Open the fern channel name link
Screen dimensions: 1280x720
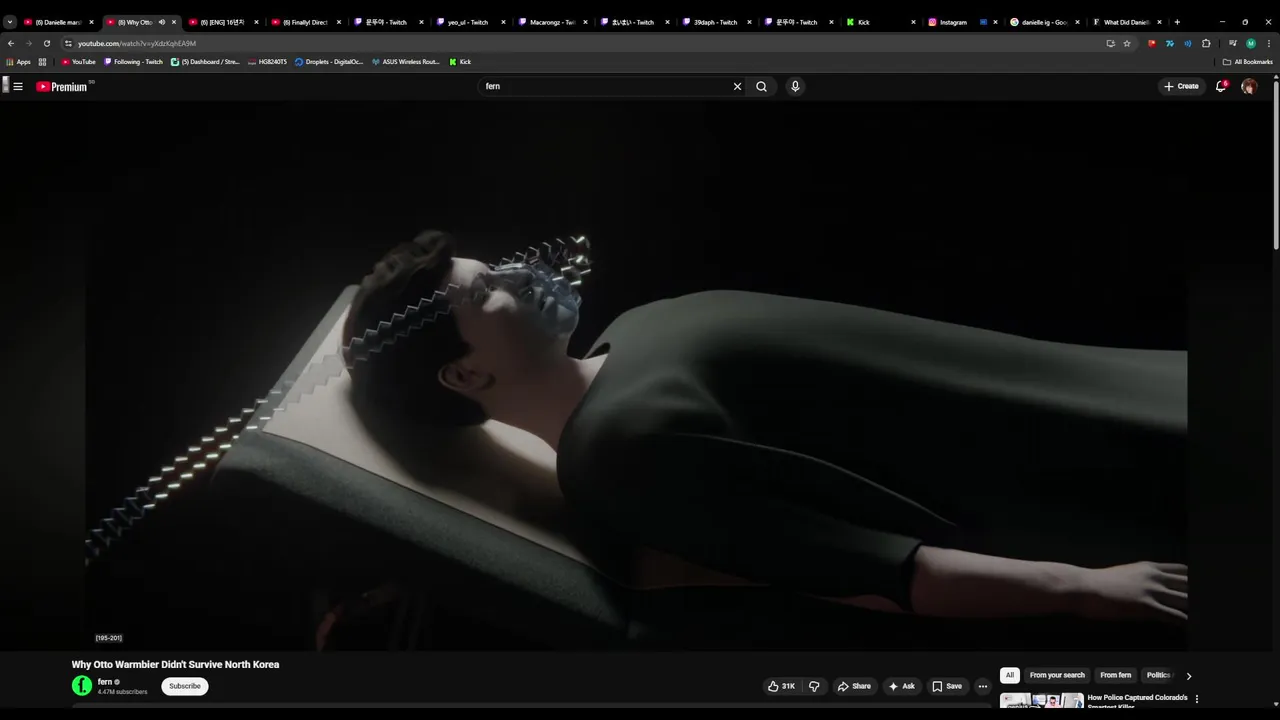pyautogui.click(x=105, y=682)
